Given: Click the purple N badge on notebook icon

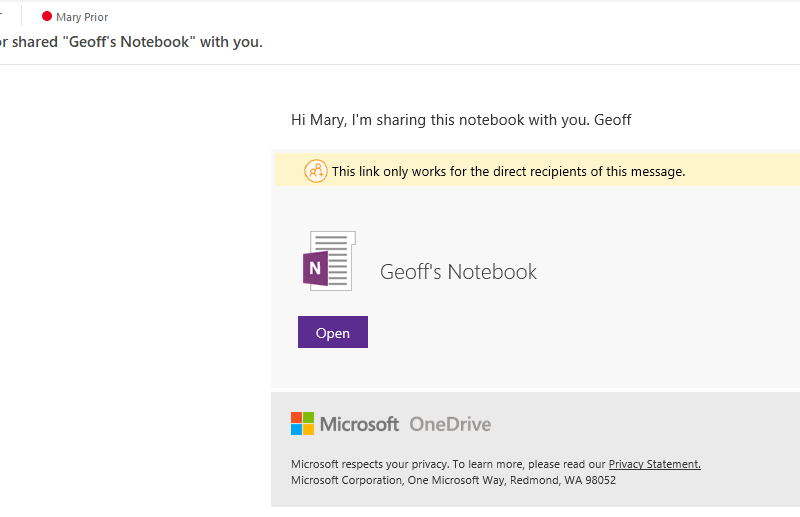Looking at the screenshot, I should tap(315, 268).
